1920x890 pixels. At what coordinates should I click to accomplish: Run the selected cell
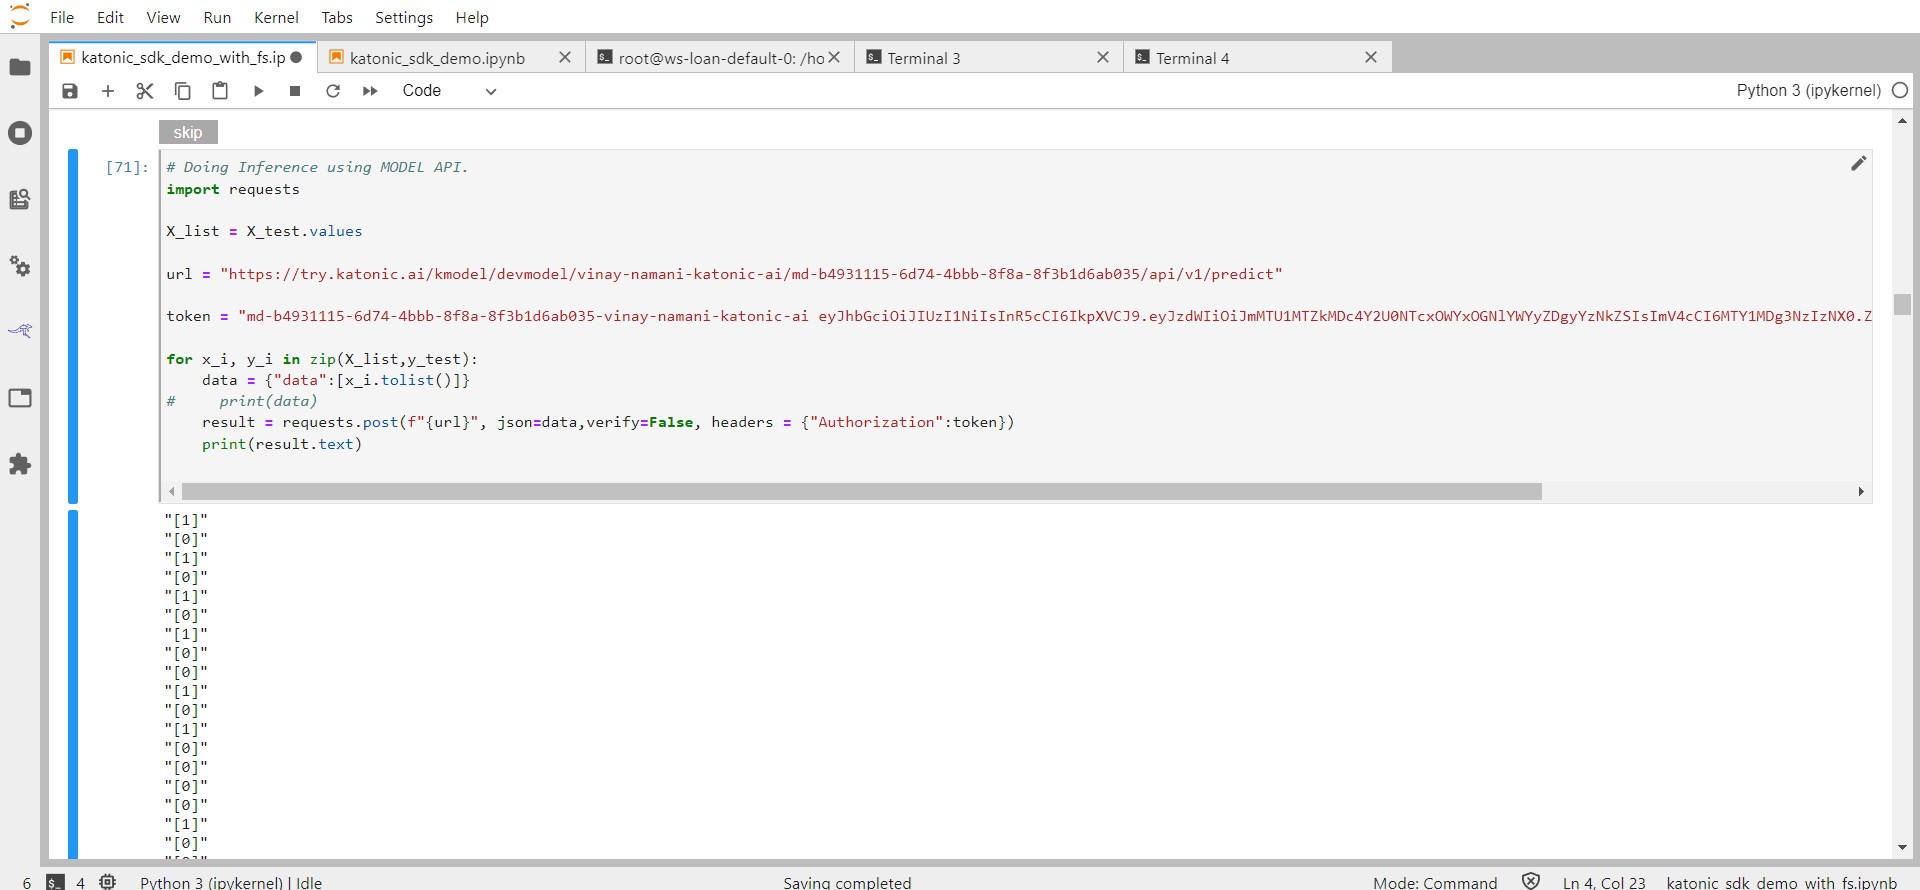[258, 91]
